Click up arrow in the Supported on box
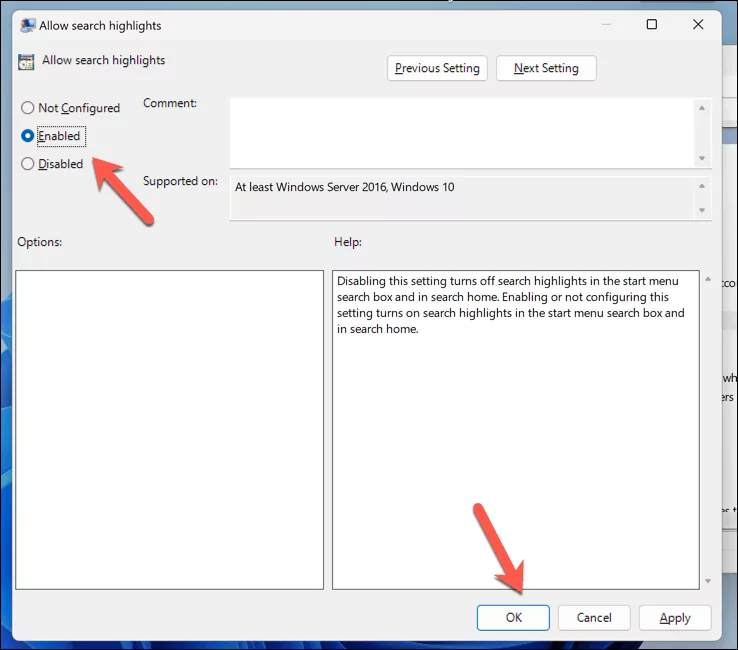Image resolution: width=738 pixels, height=650 pixels. click(702, 186)
